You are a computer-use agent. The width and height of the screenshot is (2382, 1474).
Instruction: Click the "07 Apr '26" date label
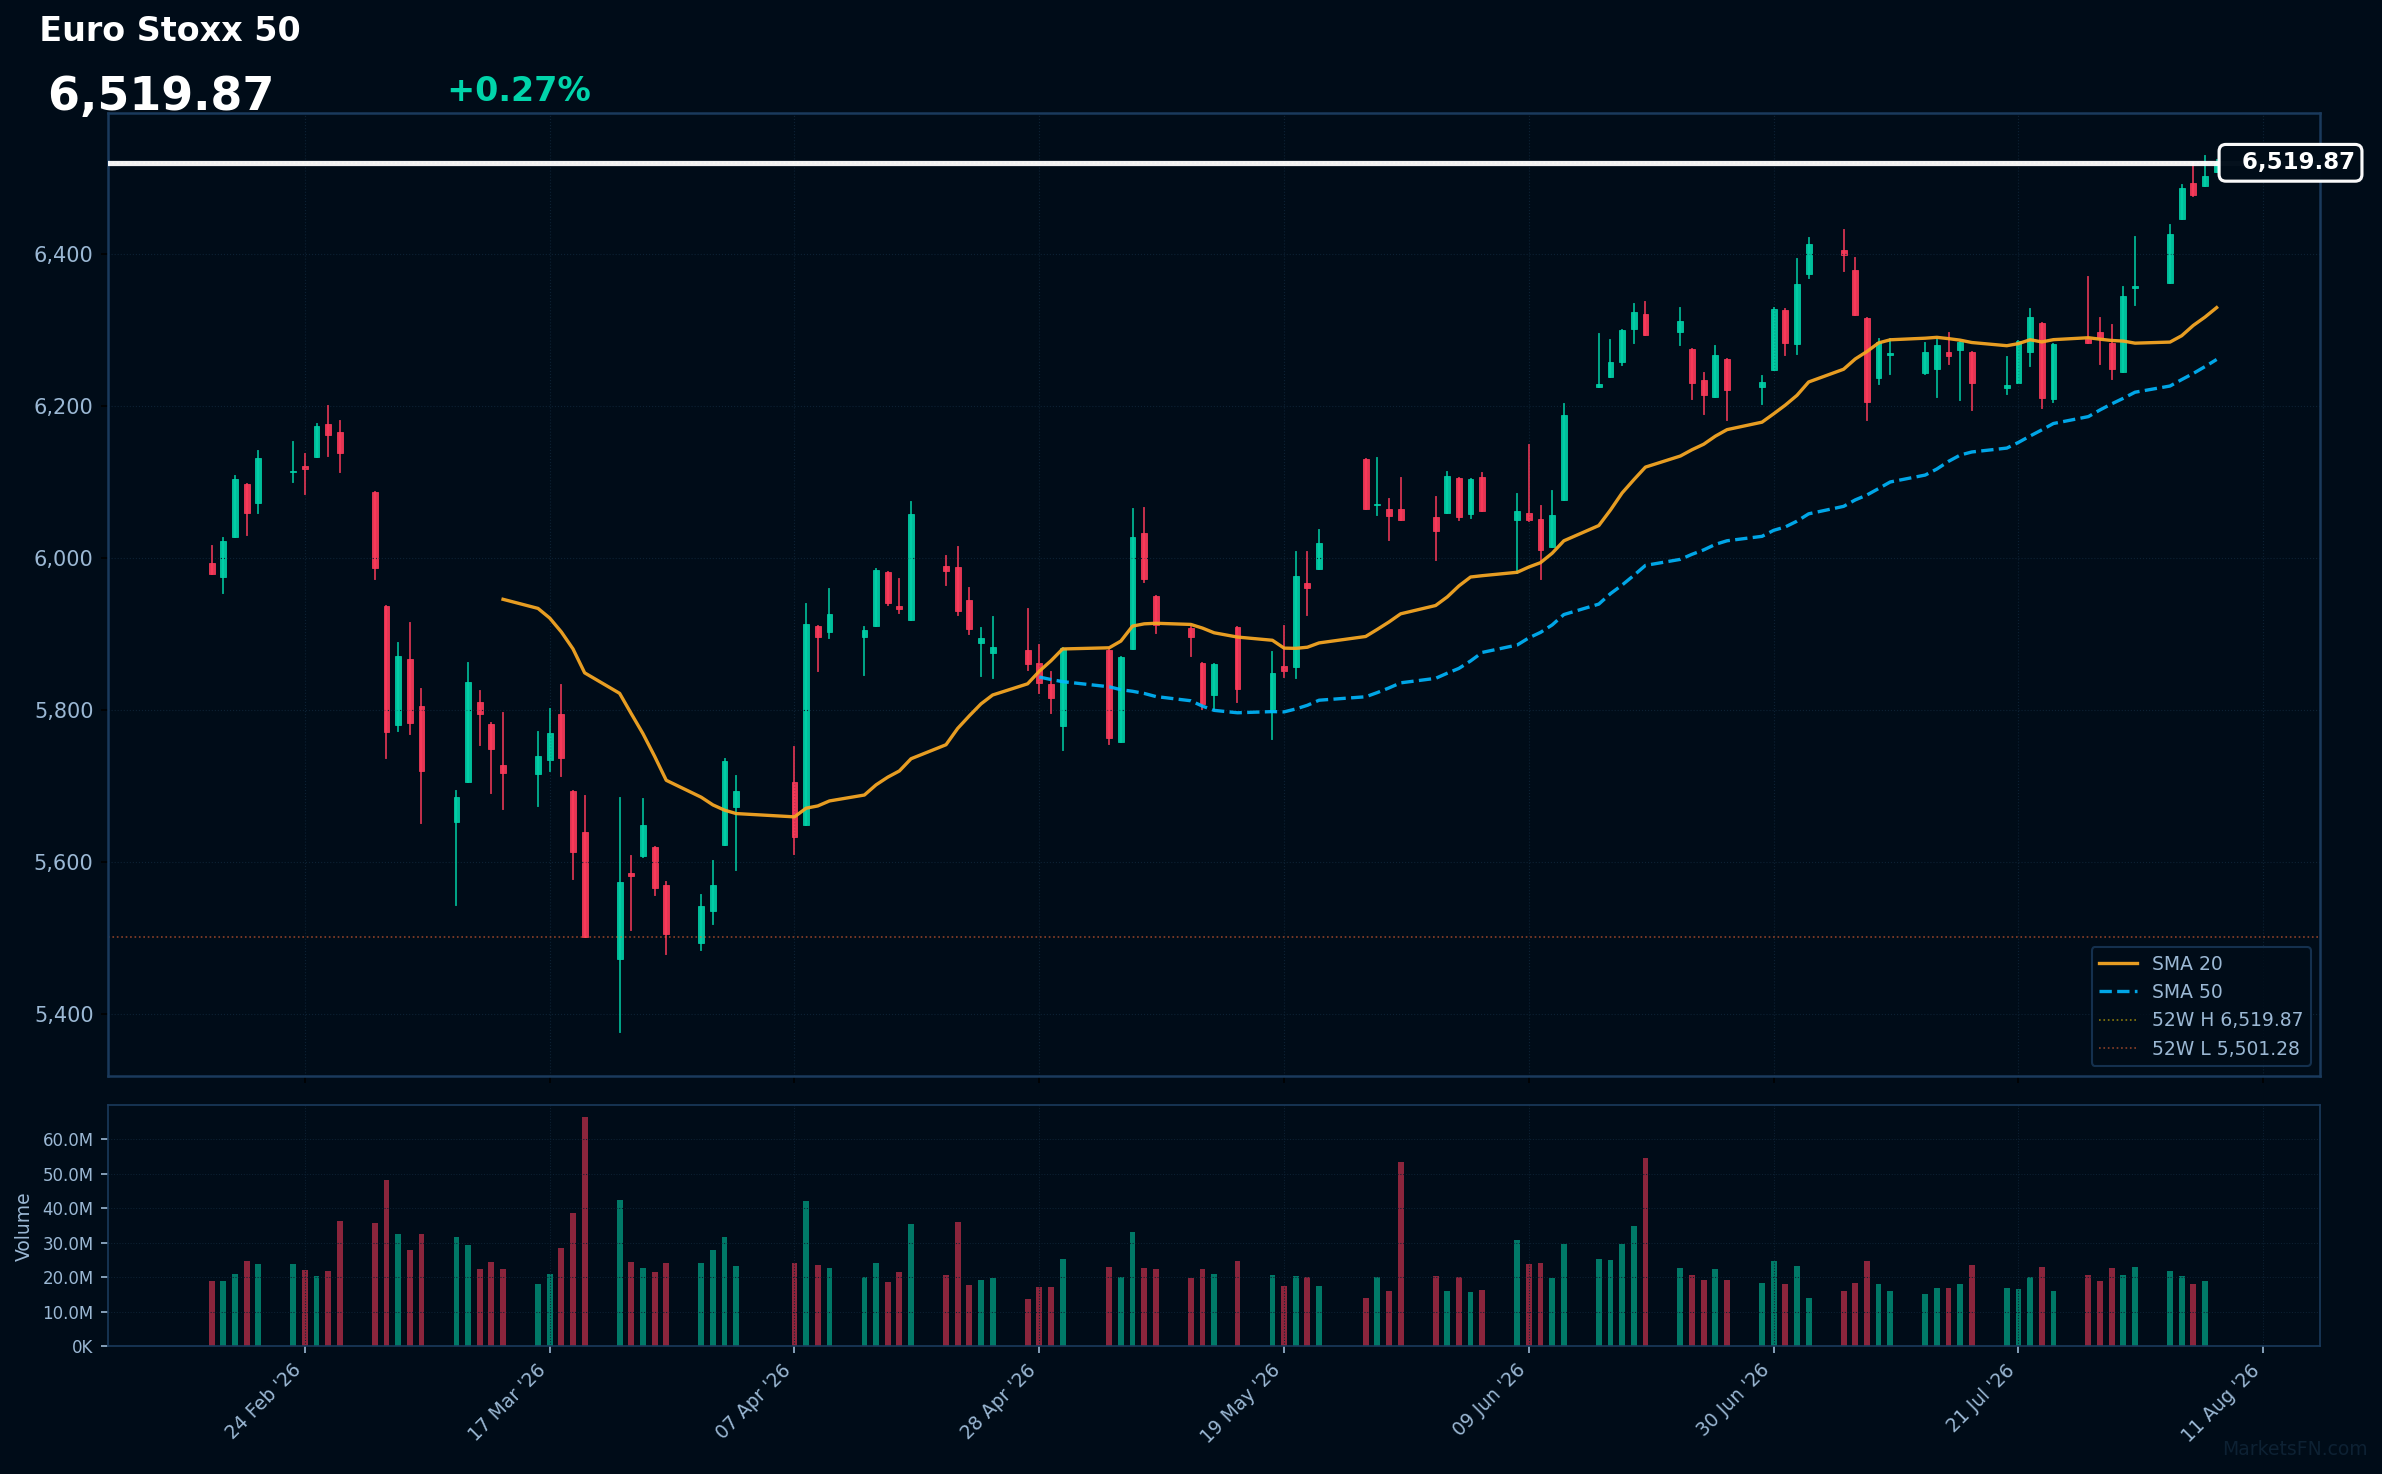pos(752,1401)
